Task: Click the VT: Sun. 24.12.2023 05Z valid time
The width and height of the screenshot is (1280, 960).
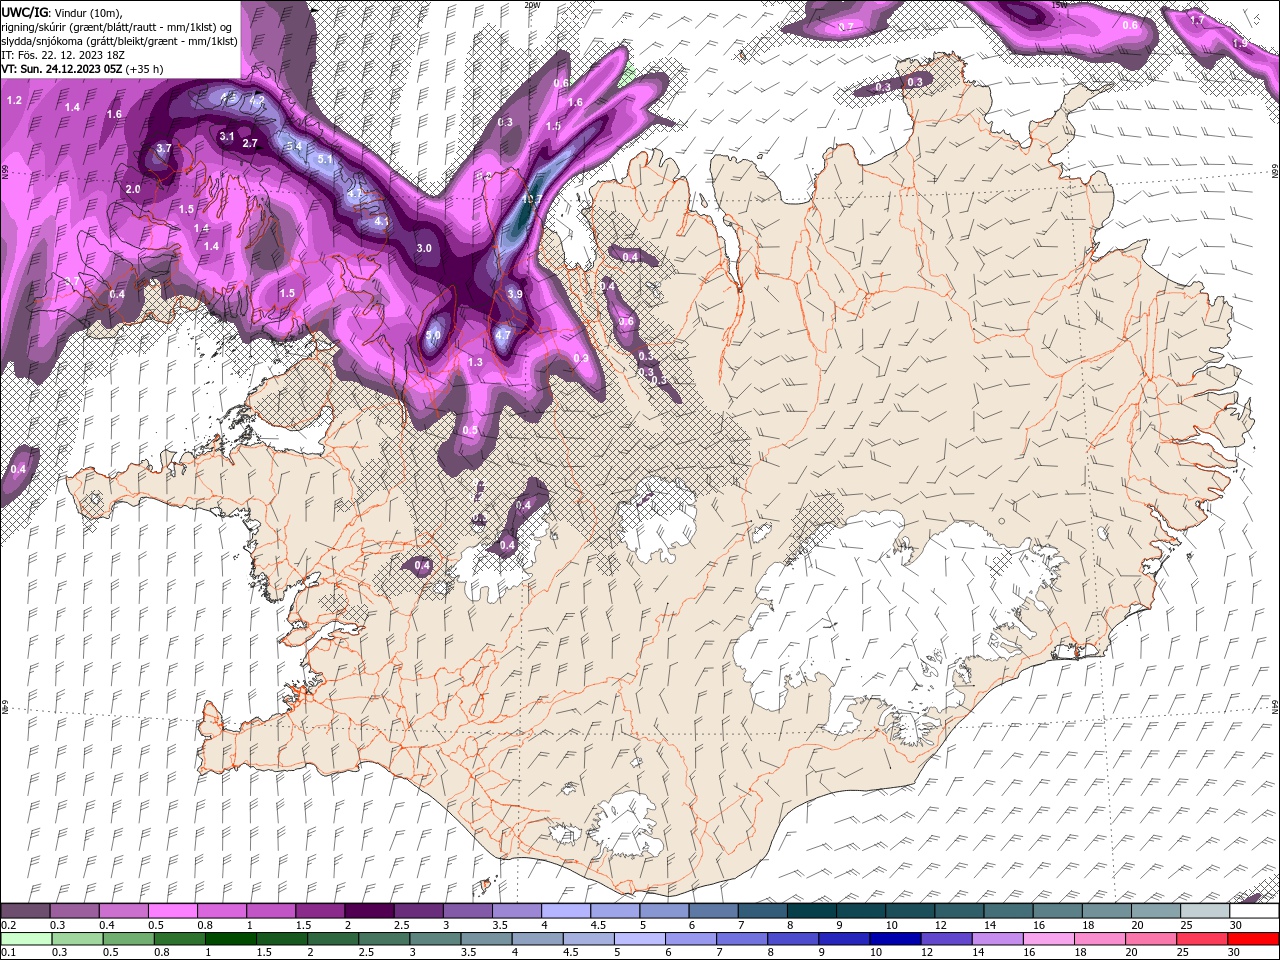Action: point(62,69)
